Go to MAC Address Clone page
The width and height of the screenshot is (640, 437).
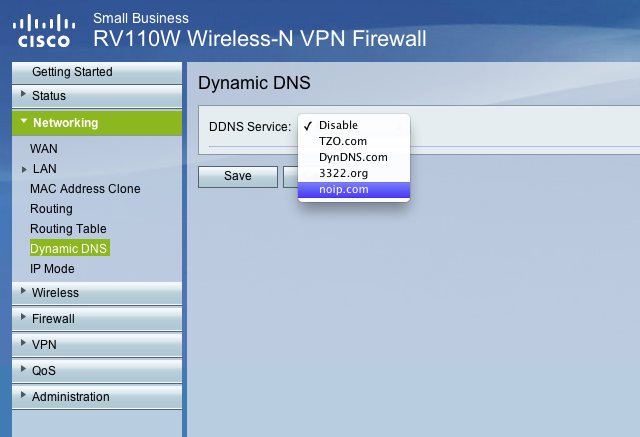[x=85, y=189]
